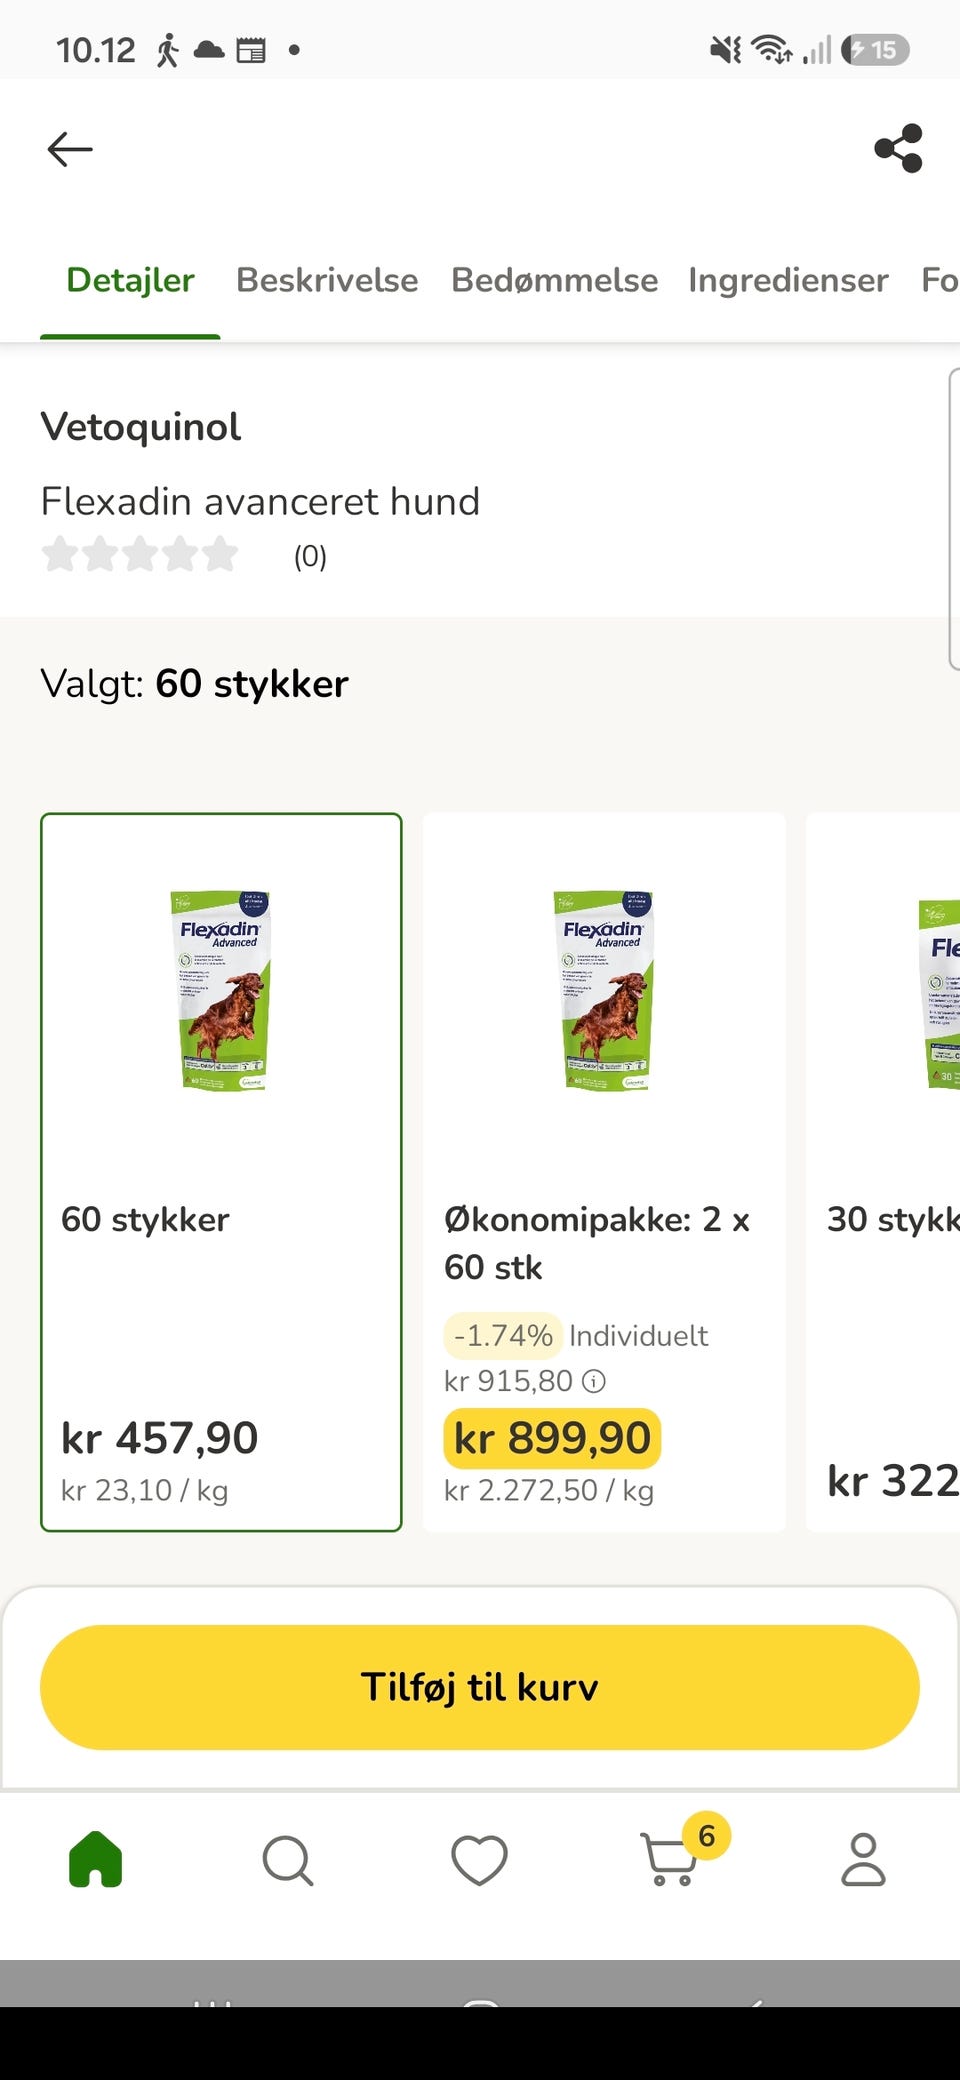Viewport: 960px width, 2080px height.
Task: Click info icon next to kr 915,80
Action: (x=594, y=1381)
